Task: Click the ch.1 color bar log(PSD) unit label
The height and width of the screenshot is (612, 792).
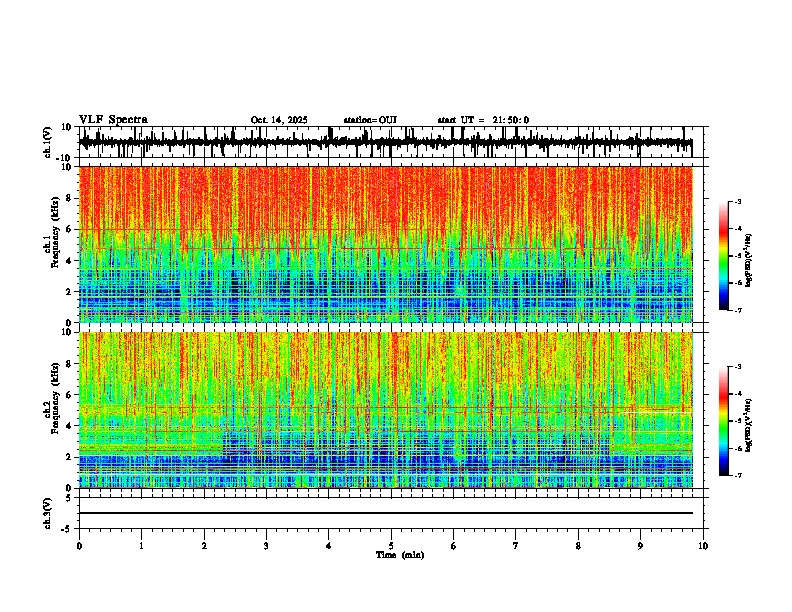Action: tap(749, 261)
